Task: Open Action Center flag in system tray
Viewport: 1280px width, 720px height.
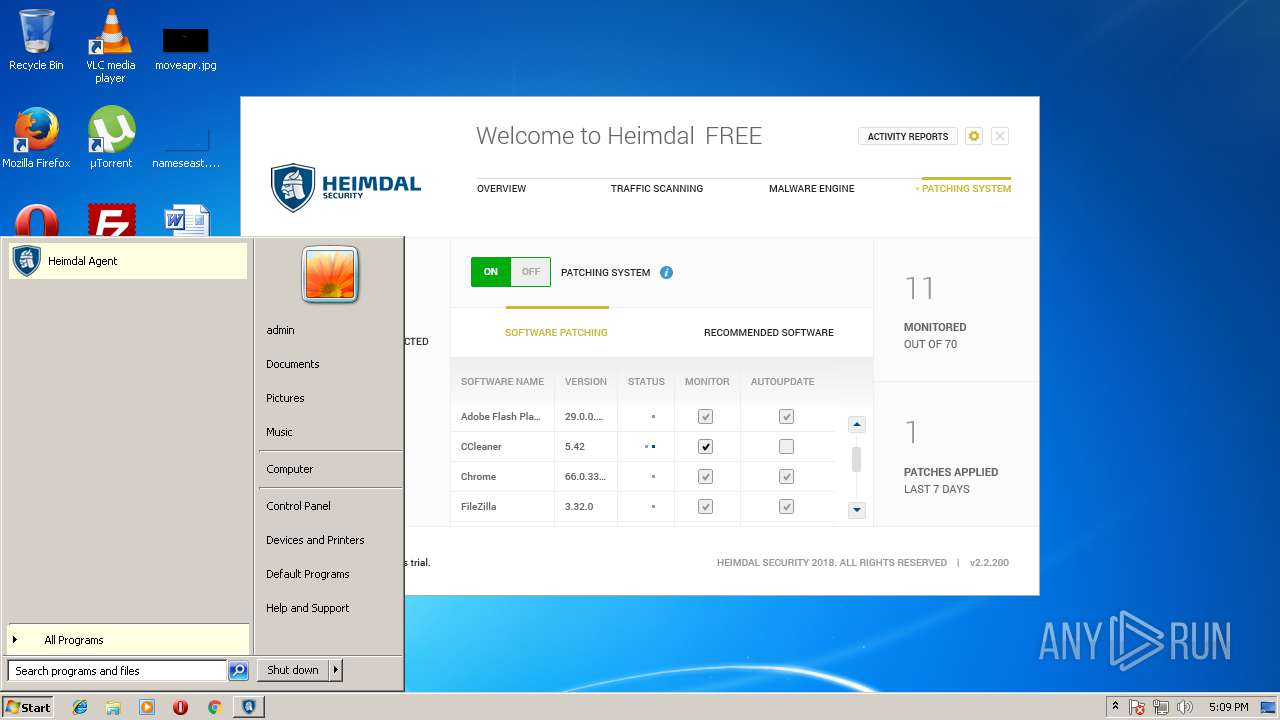Action: point(1137,707)
